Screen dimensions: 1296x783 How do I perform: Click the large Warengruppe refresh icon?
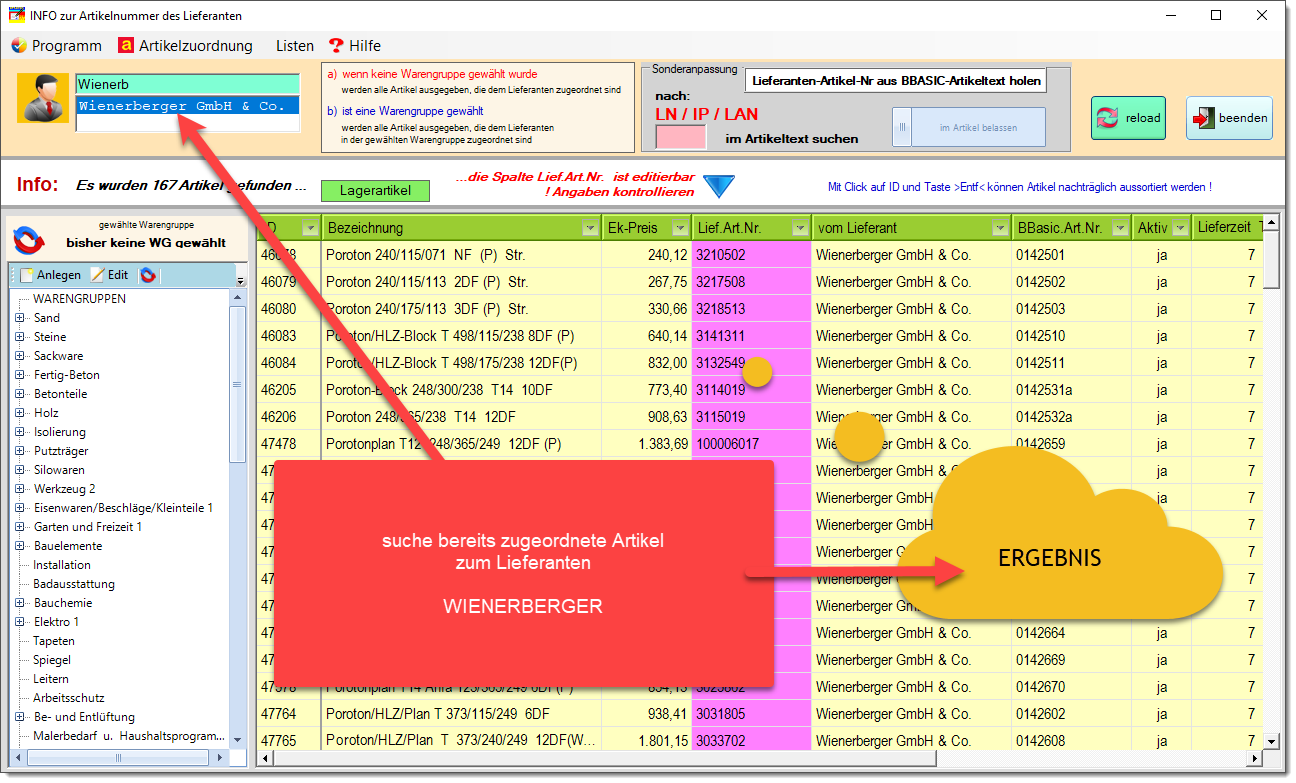tap(29, 241)
